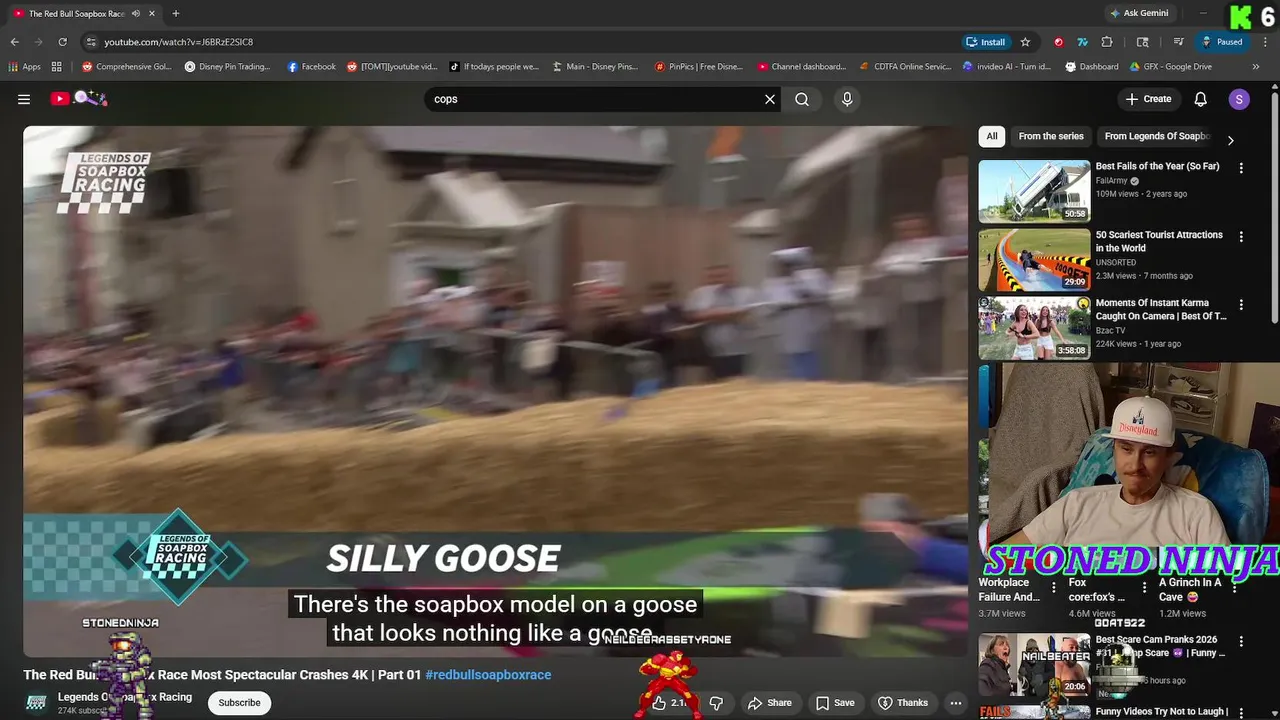Open Comprehensive Gol... bookmark
Viewport: 1280px width, 720px height.
[127, 67]
